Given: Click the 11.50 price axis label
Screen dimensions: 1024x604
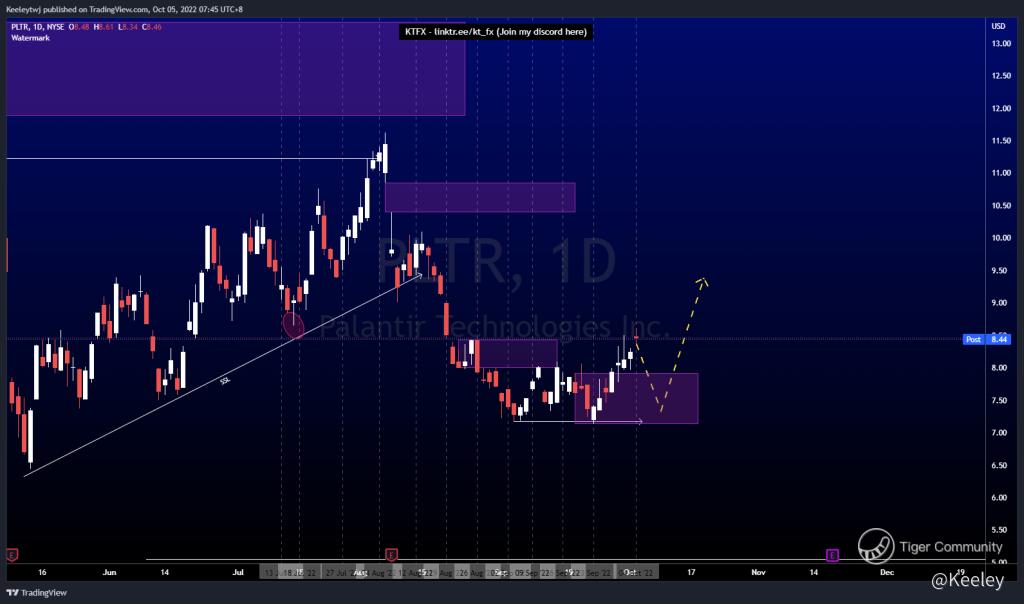Looking at the screenshot, I should tap(1001, 141).
